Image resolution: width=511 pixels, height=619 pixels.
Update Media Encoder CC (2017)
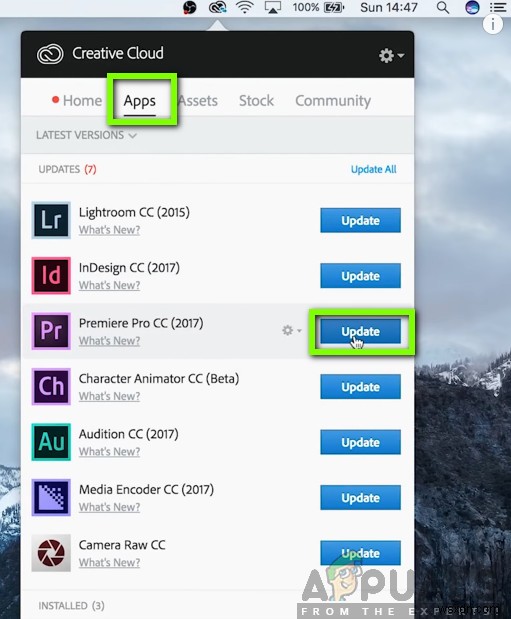click(361, 497)
